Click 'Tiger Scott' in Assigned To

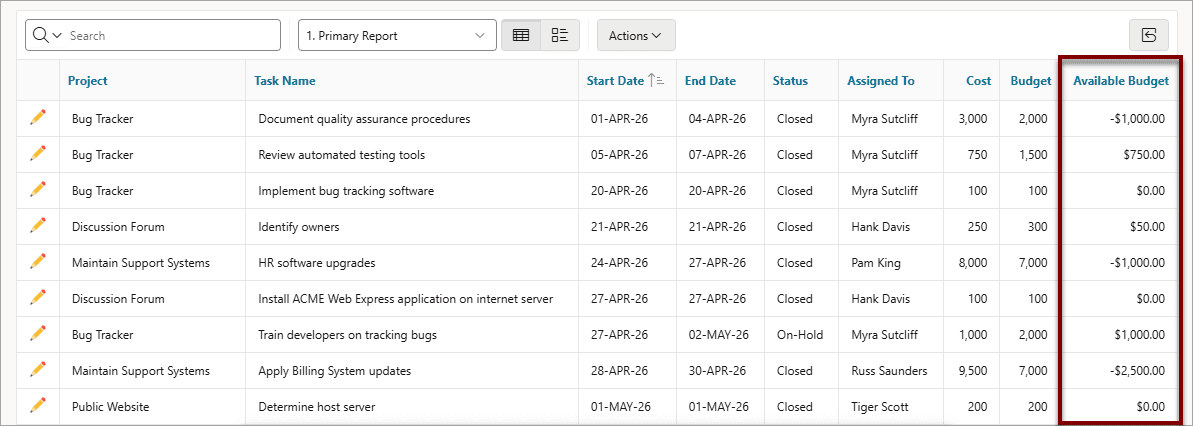(x=880, y=407)
